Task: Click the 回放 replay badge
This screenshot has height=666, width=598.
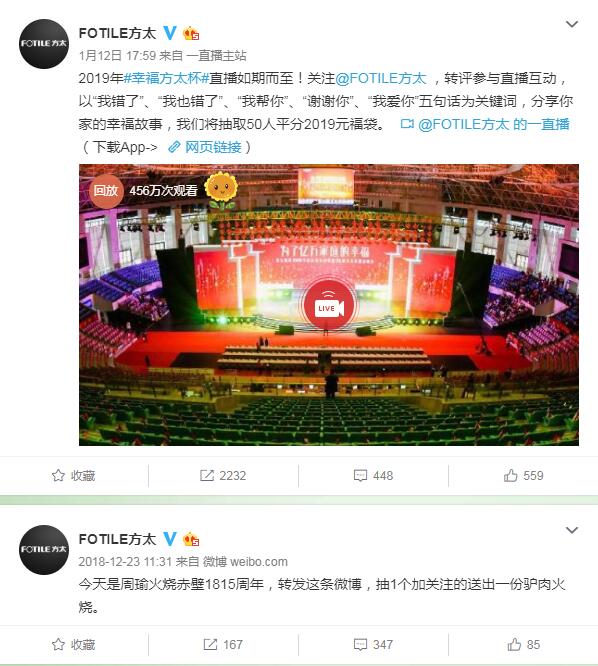Action: click(x=106, y=191)
